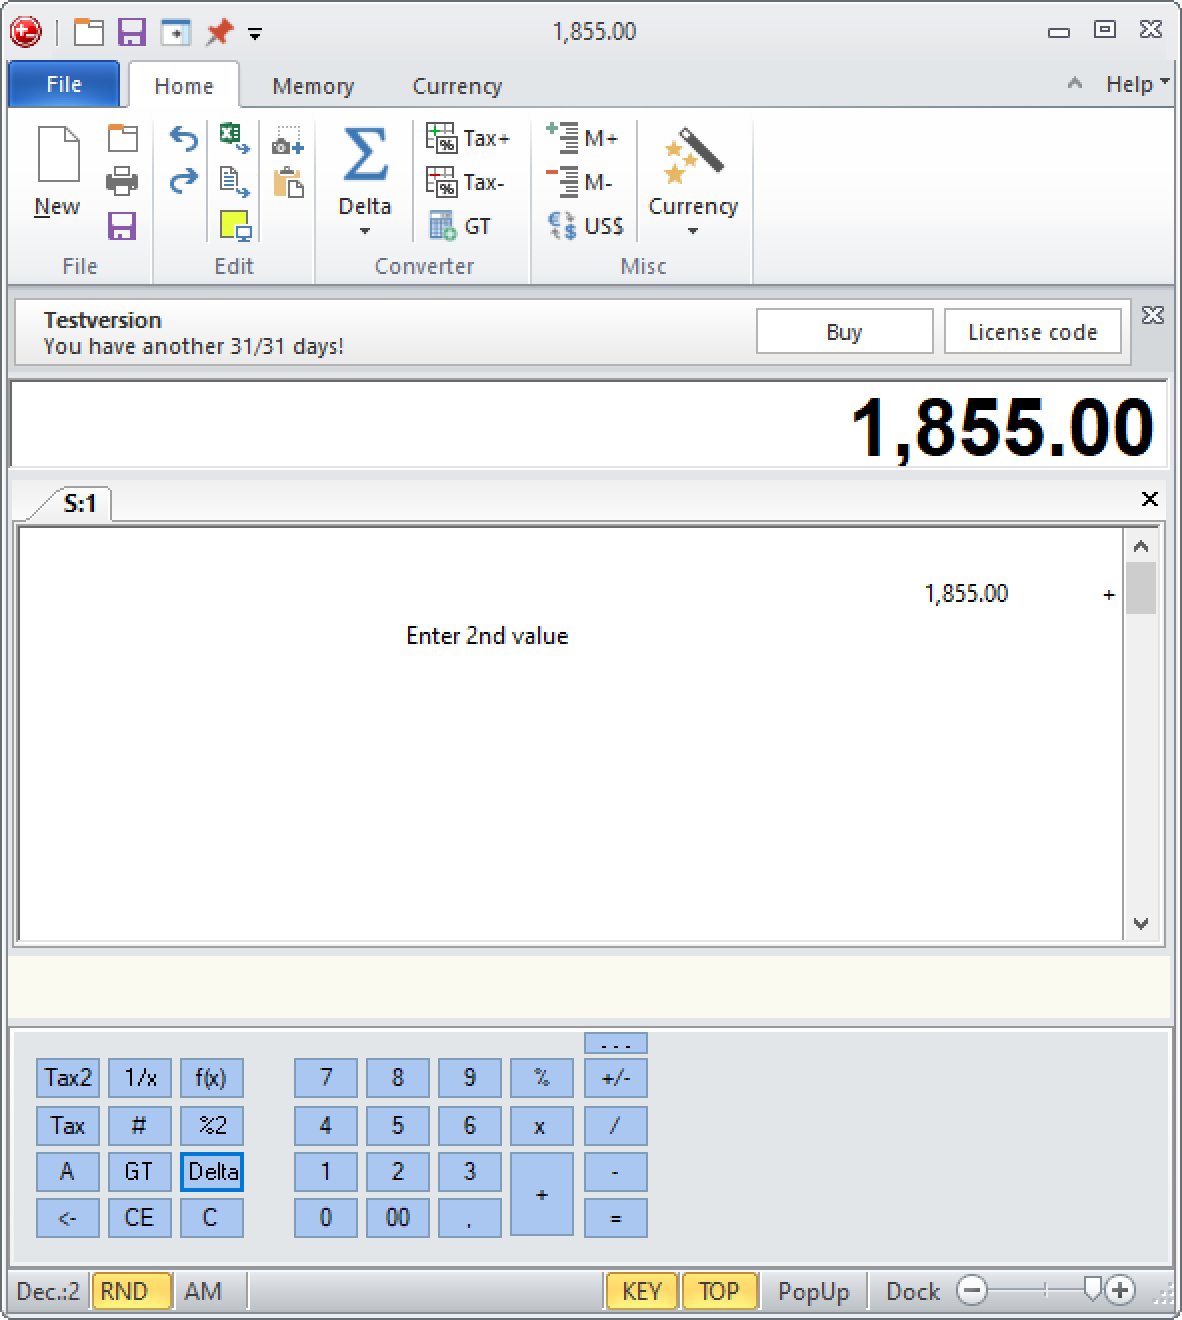
Task: Click the backspace arrow key
Action: [x=68, y=1218]
